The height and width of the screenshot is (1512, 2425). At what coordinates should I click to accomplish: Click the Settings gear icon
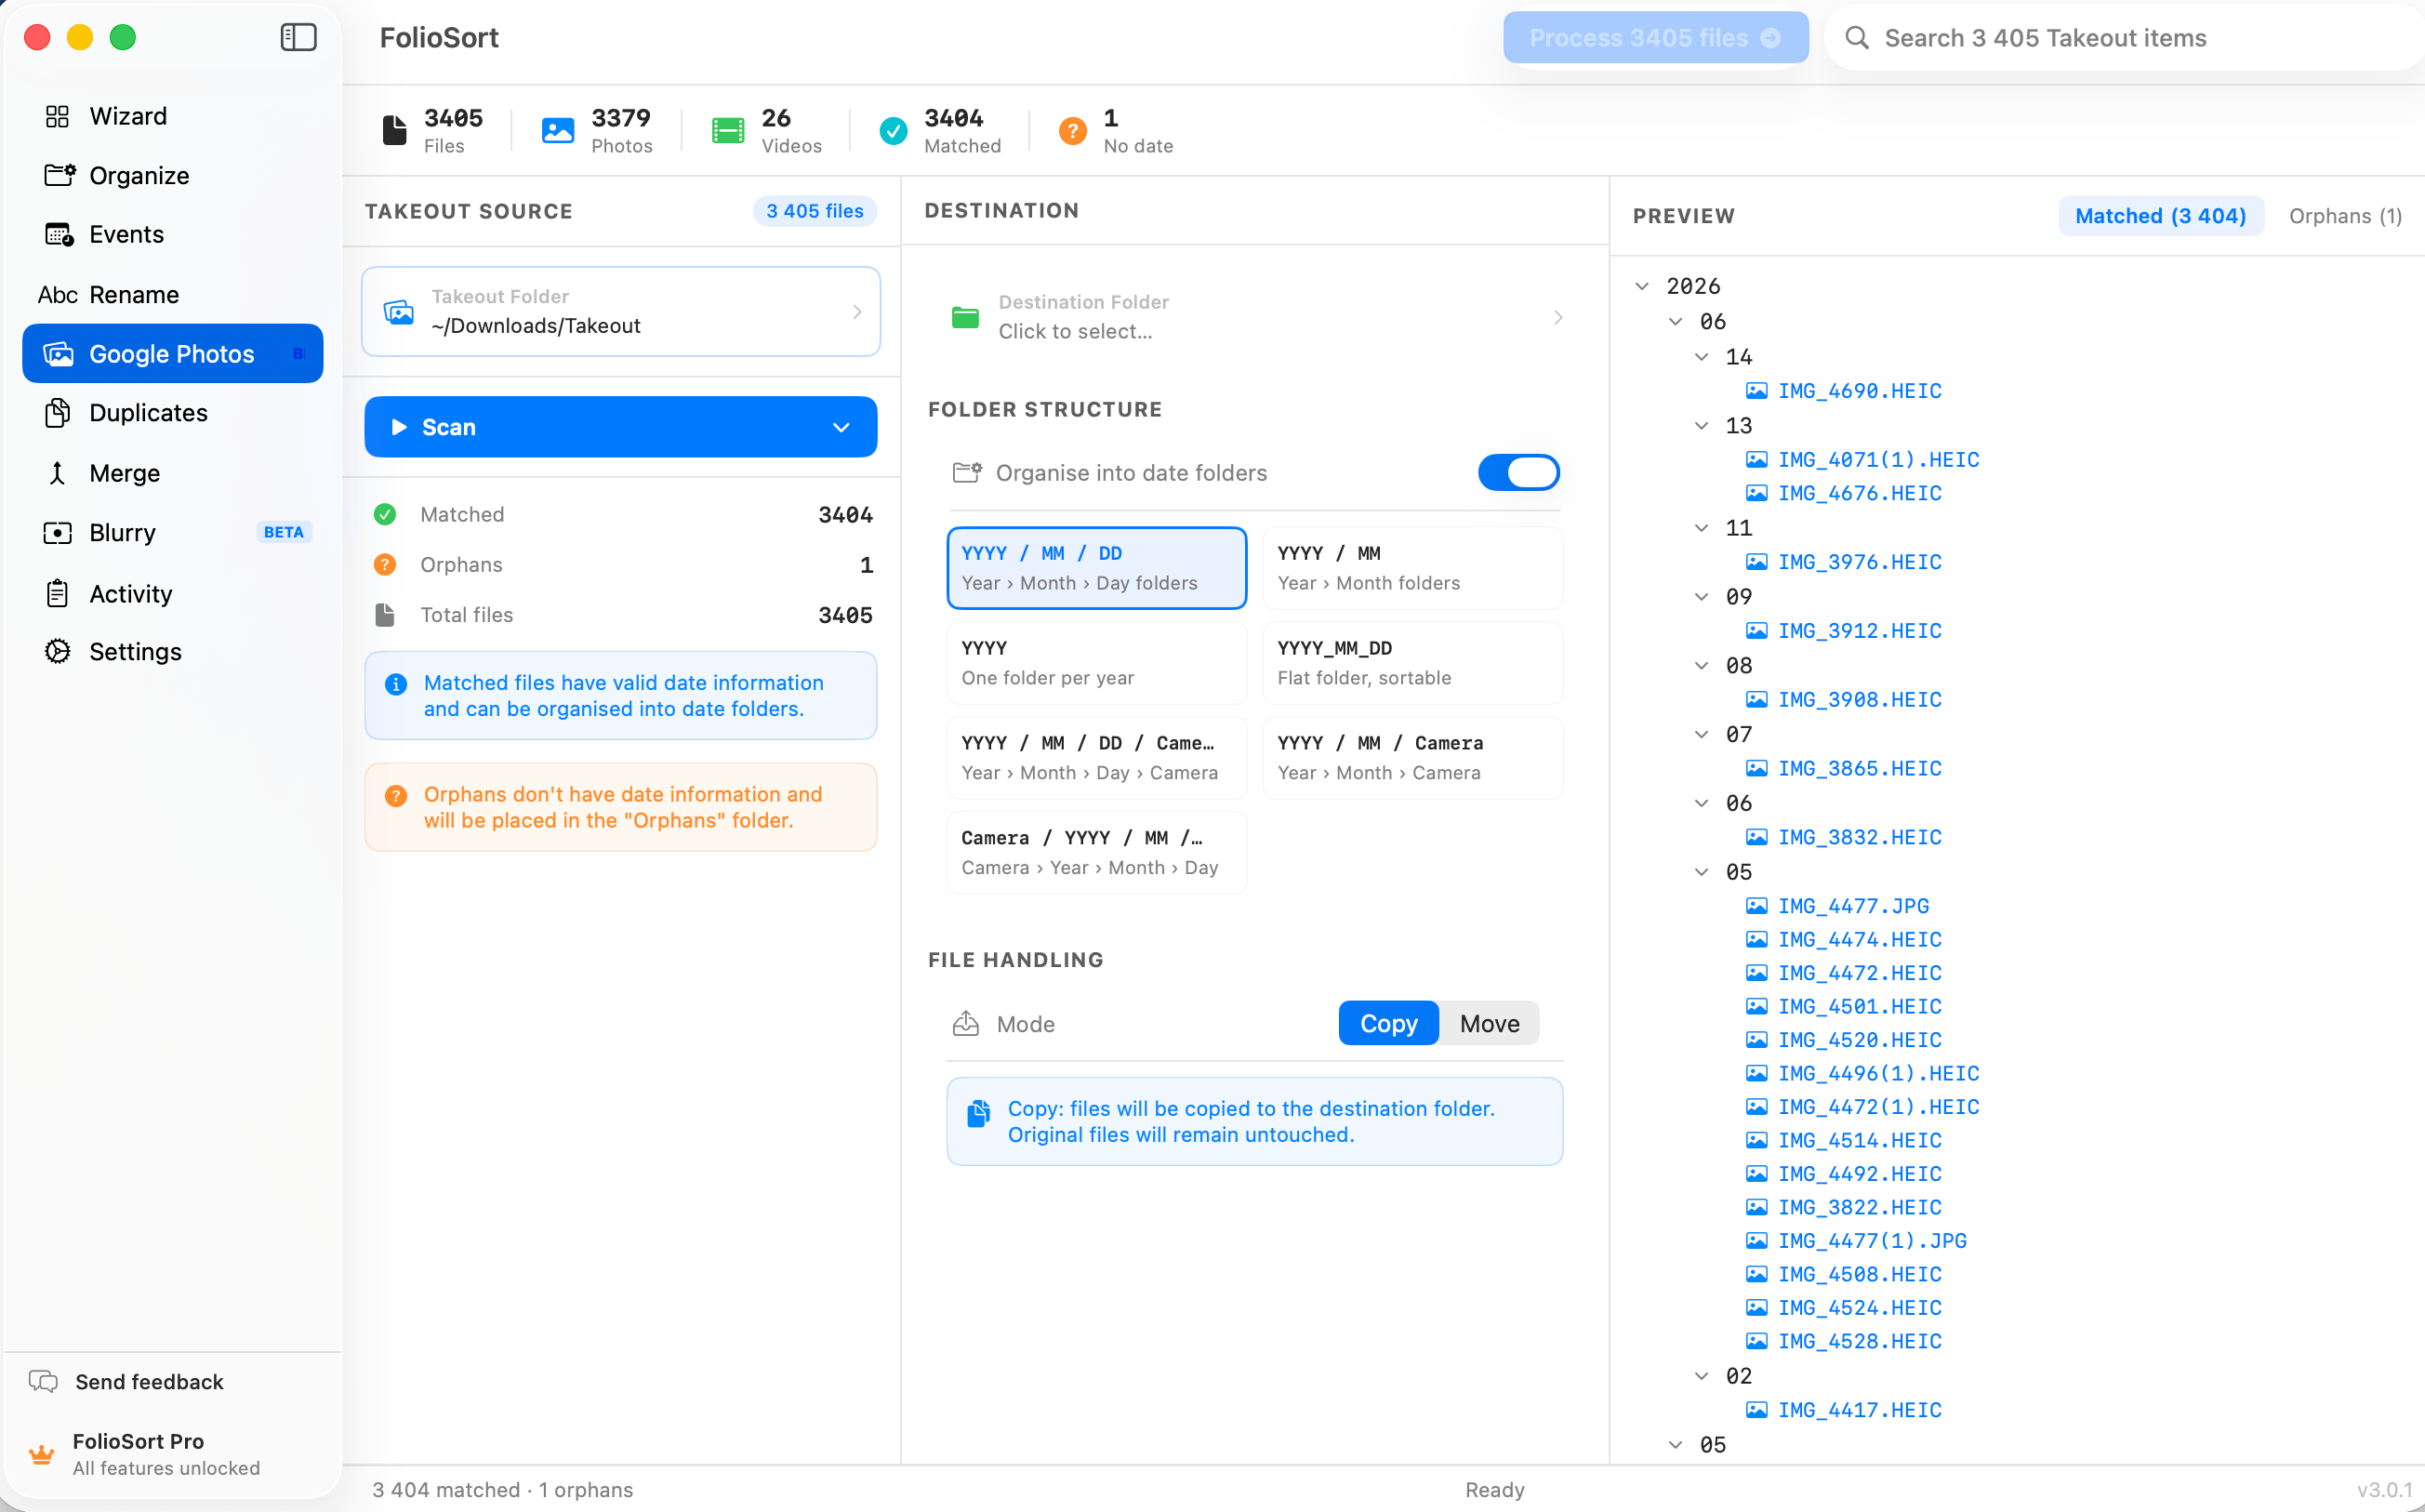pyautogui.click(x=58, y=652)
